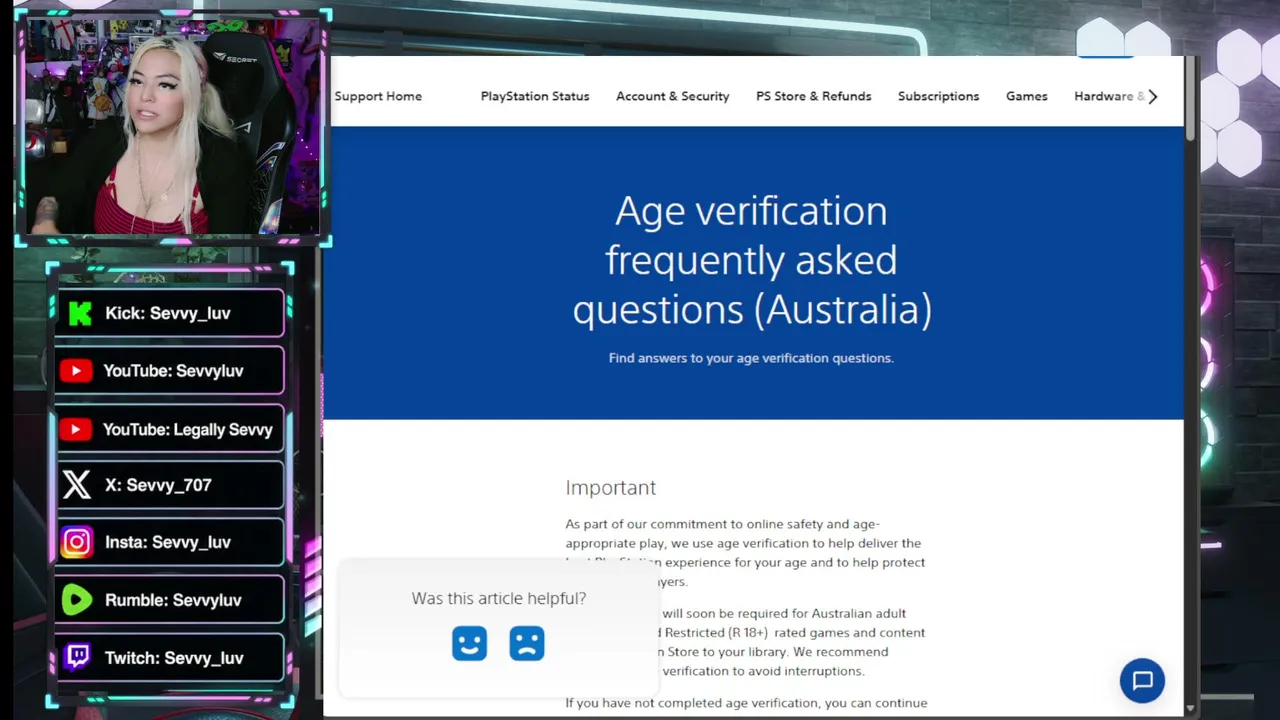
Task: Click the streamer webcam thumbnail
Action: click(x=172, y=127)
